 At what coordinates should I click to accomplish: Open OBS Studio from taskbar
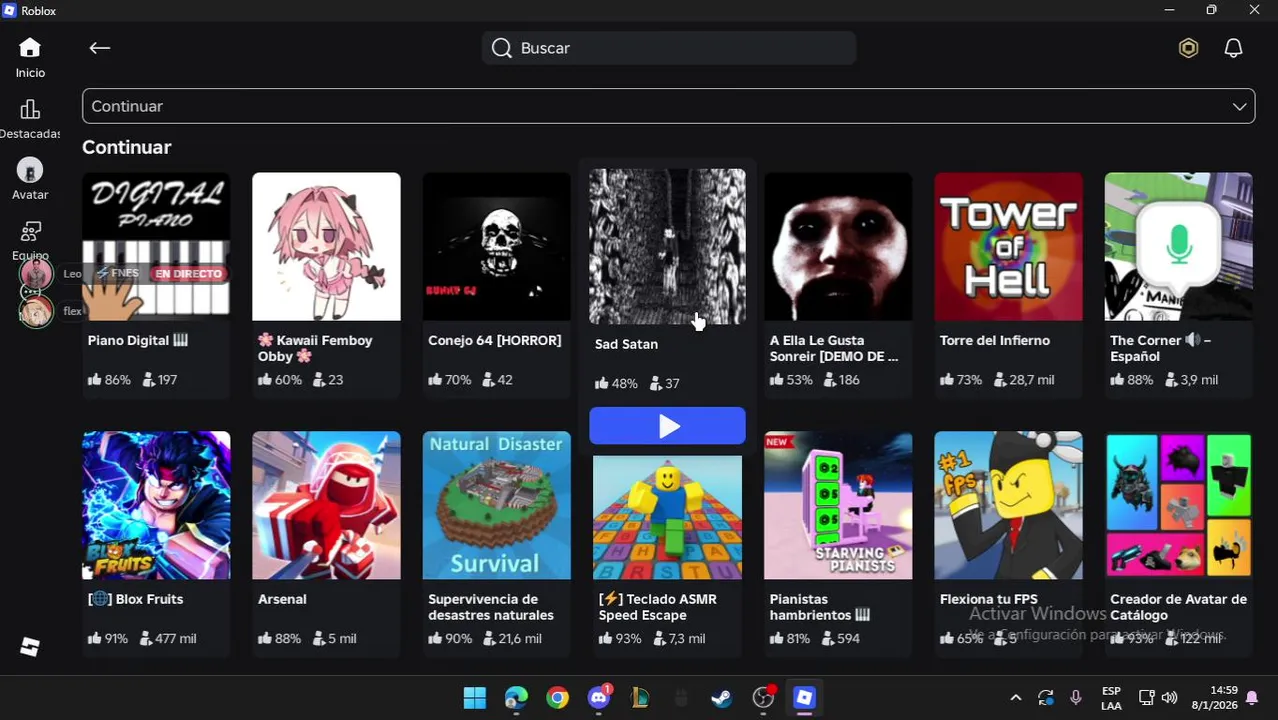point(763,698)
